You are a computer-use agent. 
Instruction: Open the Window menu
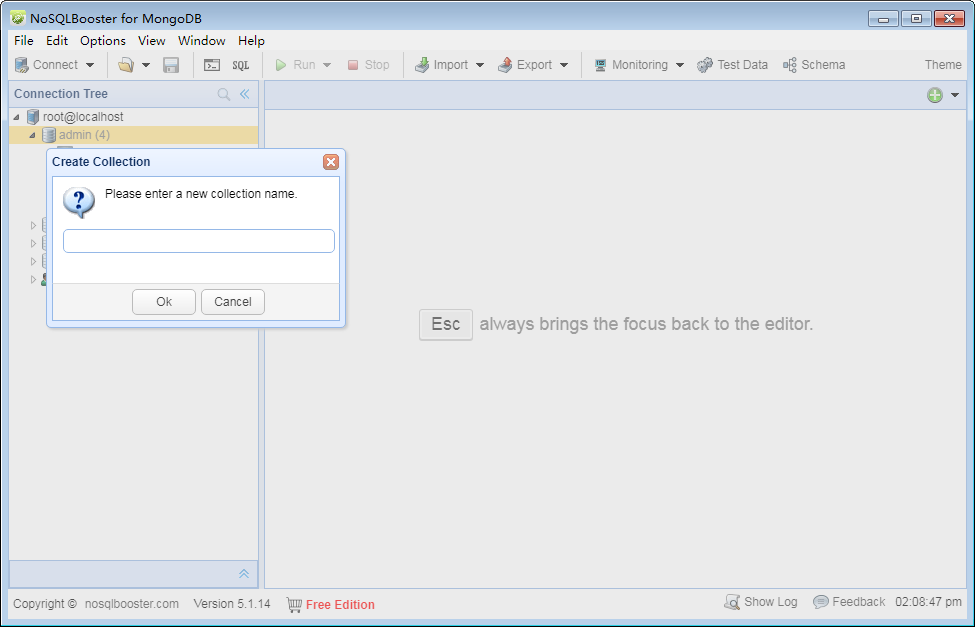(201, 40)
